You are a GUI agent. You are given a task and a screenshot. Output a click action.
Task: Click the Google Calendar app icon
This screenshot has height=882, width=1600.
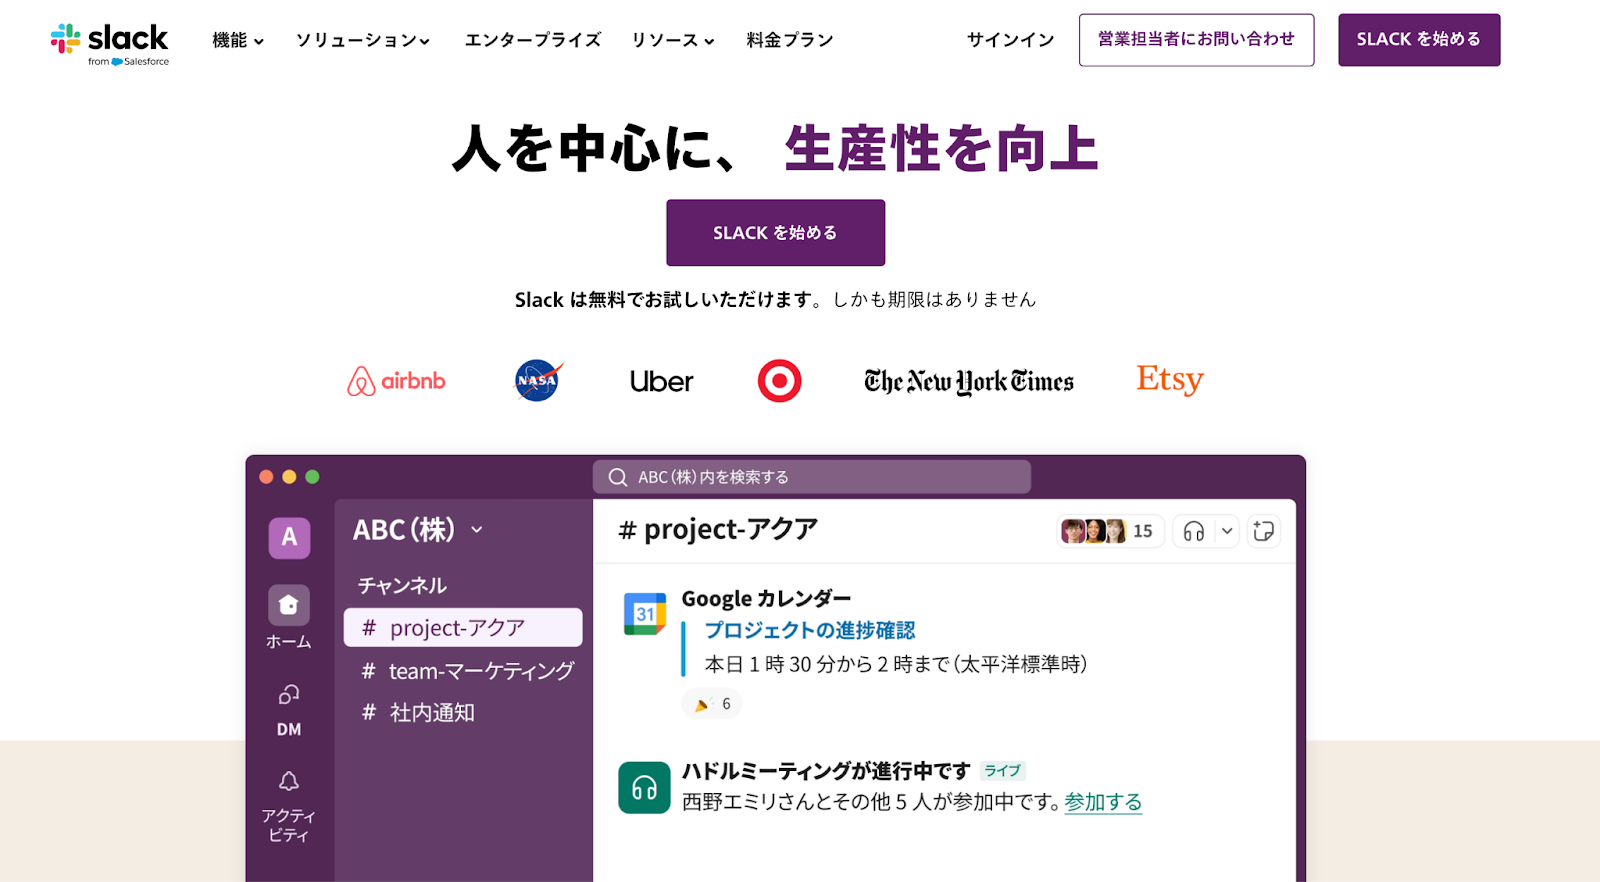tap(645, 613)
